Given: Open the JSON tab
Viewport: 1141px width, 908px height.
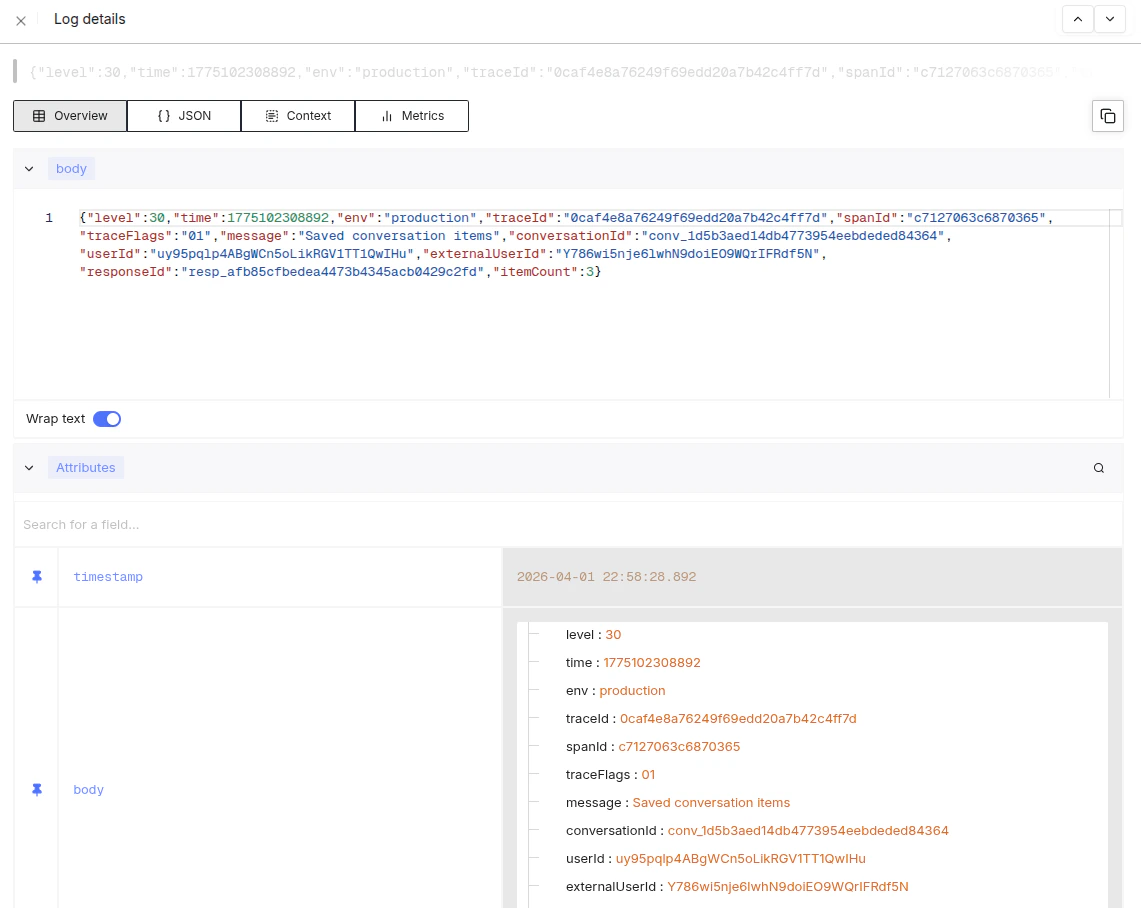Looking at the screenshot, I should [184, 116].
